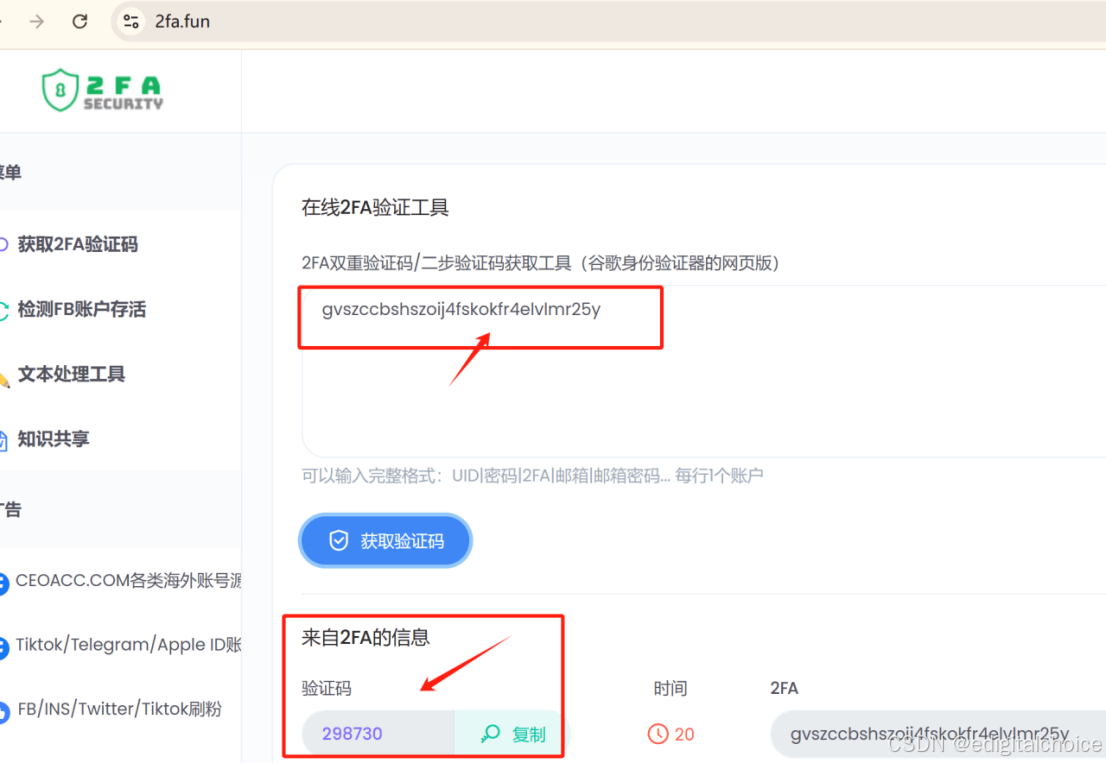This screenshot has height=764, width=1106.
Task: Reload the page with the browser refresh icon
Action: (x=79, y=20)
